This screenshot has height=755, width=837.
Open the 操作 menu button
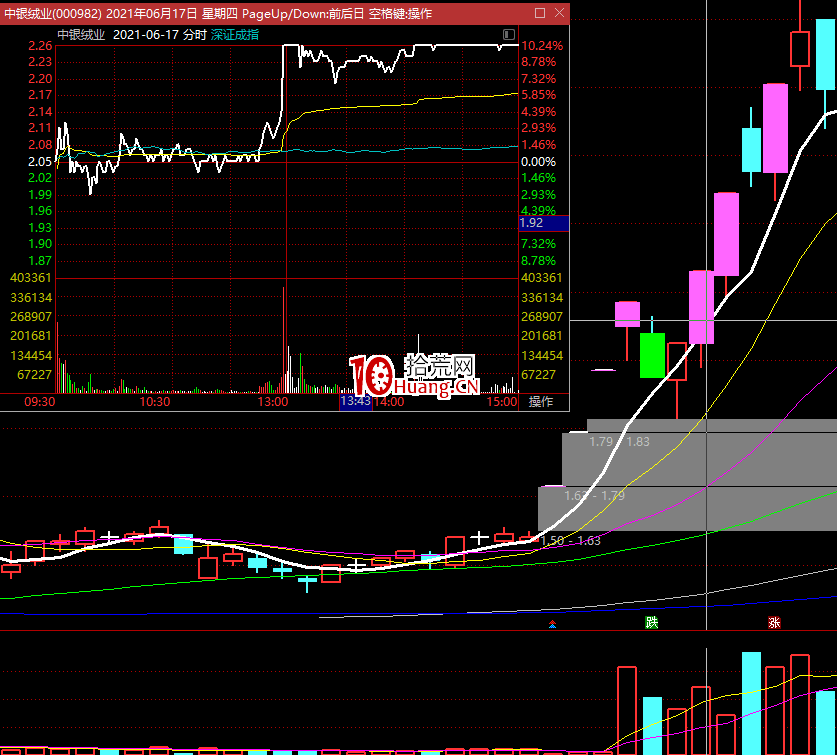point(541,402)
